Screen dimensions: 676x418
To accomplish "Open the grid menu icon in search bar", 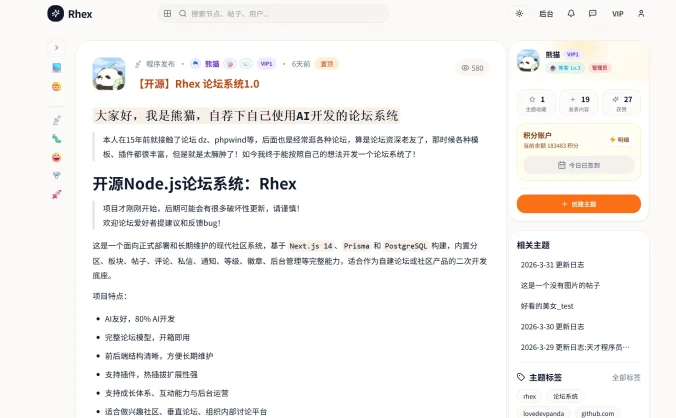I will [x=168, y=13].
